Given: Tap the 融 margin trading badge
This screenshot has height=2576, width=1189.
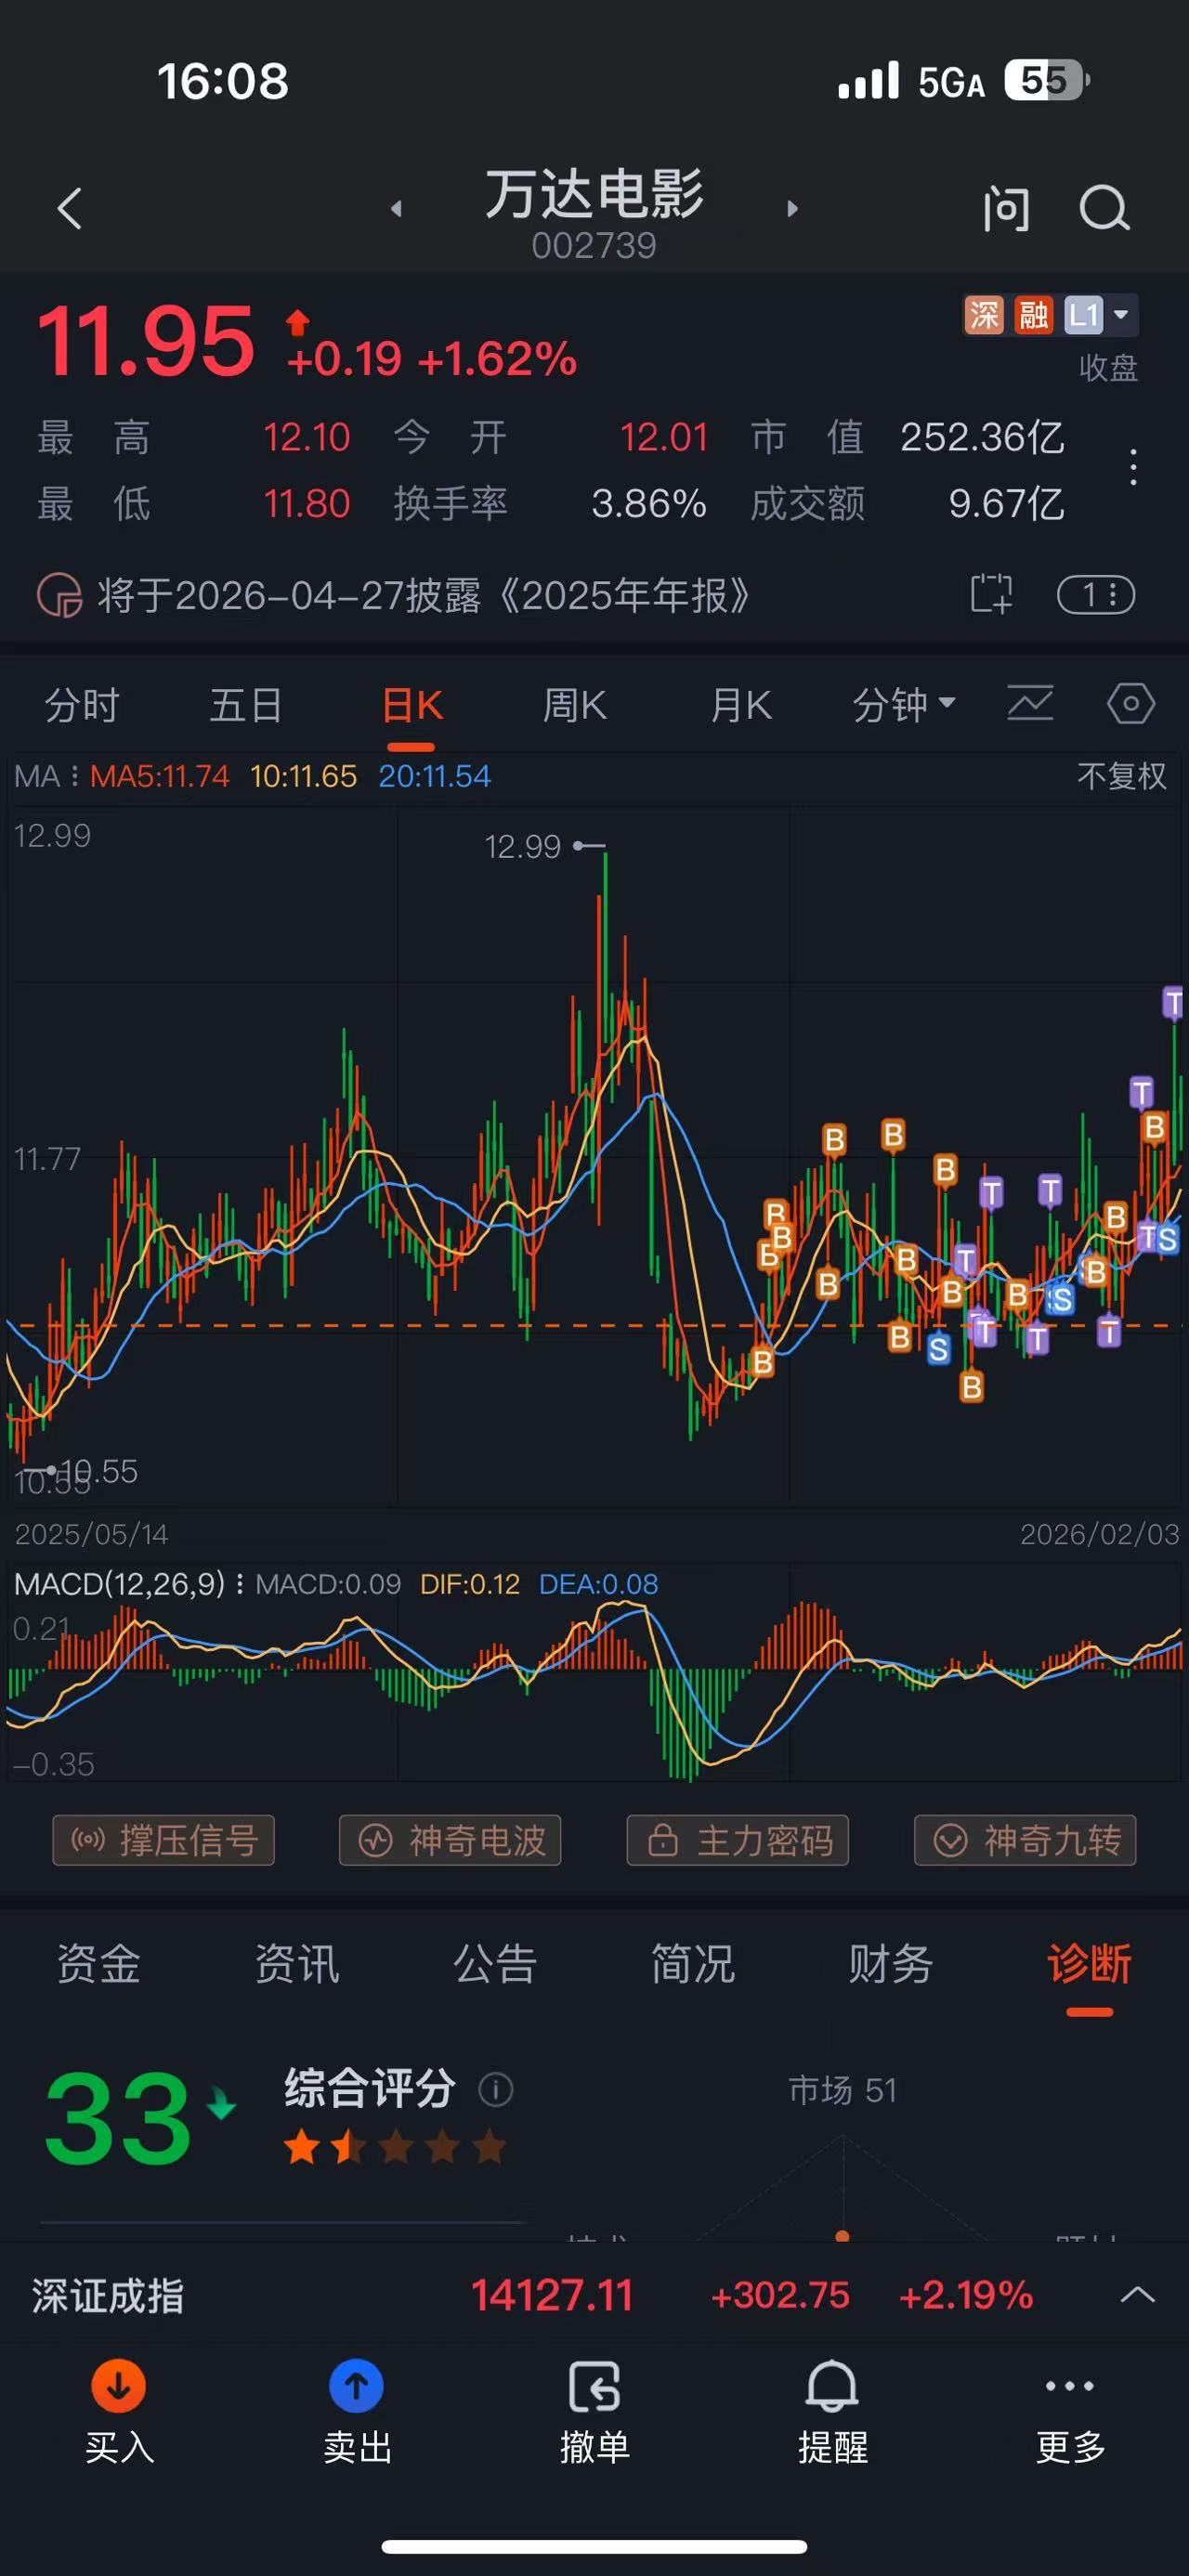Looking at the screenshot, I should (x=1033, y=316).
